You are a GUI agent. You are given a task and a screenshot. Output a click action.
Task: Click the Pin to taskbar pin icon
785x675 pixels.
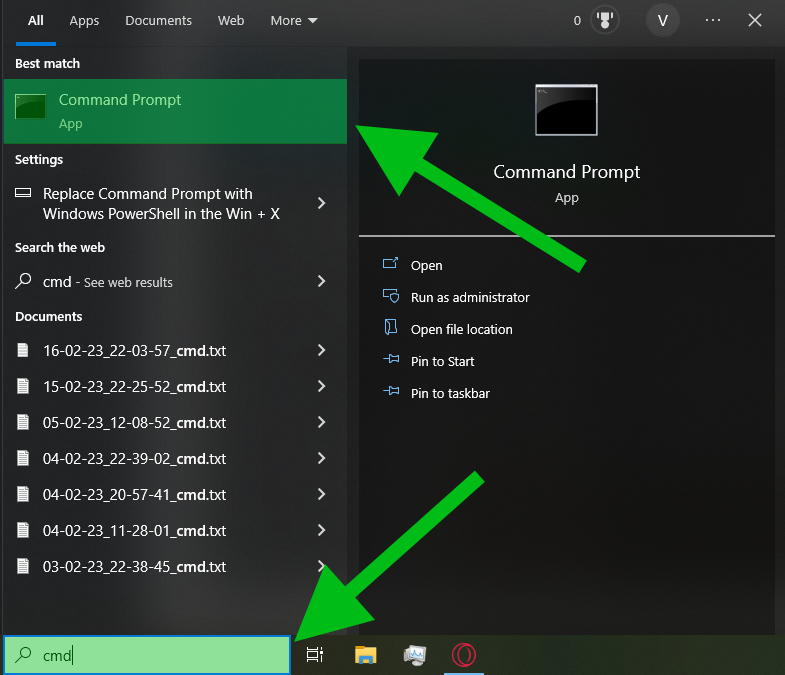pyautogui.click(x=391, y=392)
